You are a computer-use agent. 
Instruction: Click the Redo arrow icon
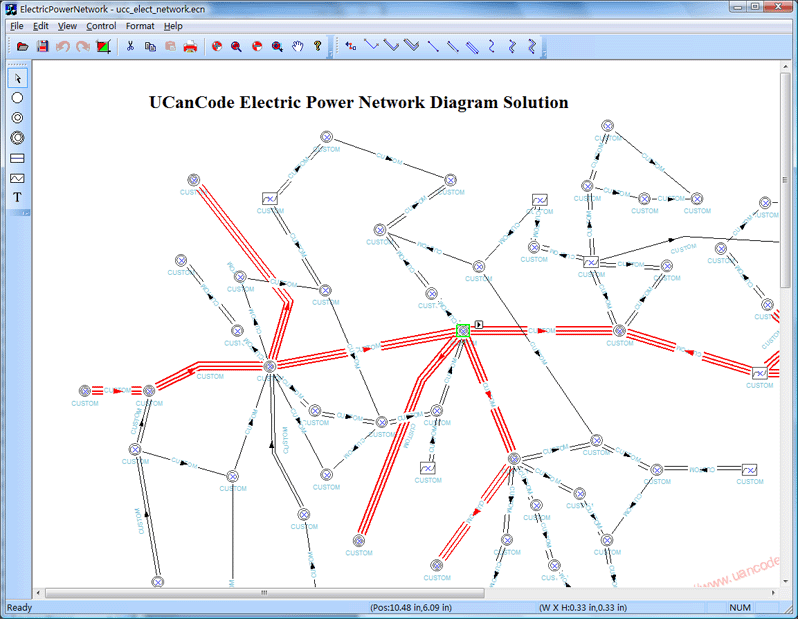(83, 47)
